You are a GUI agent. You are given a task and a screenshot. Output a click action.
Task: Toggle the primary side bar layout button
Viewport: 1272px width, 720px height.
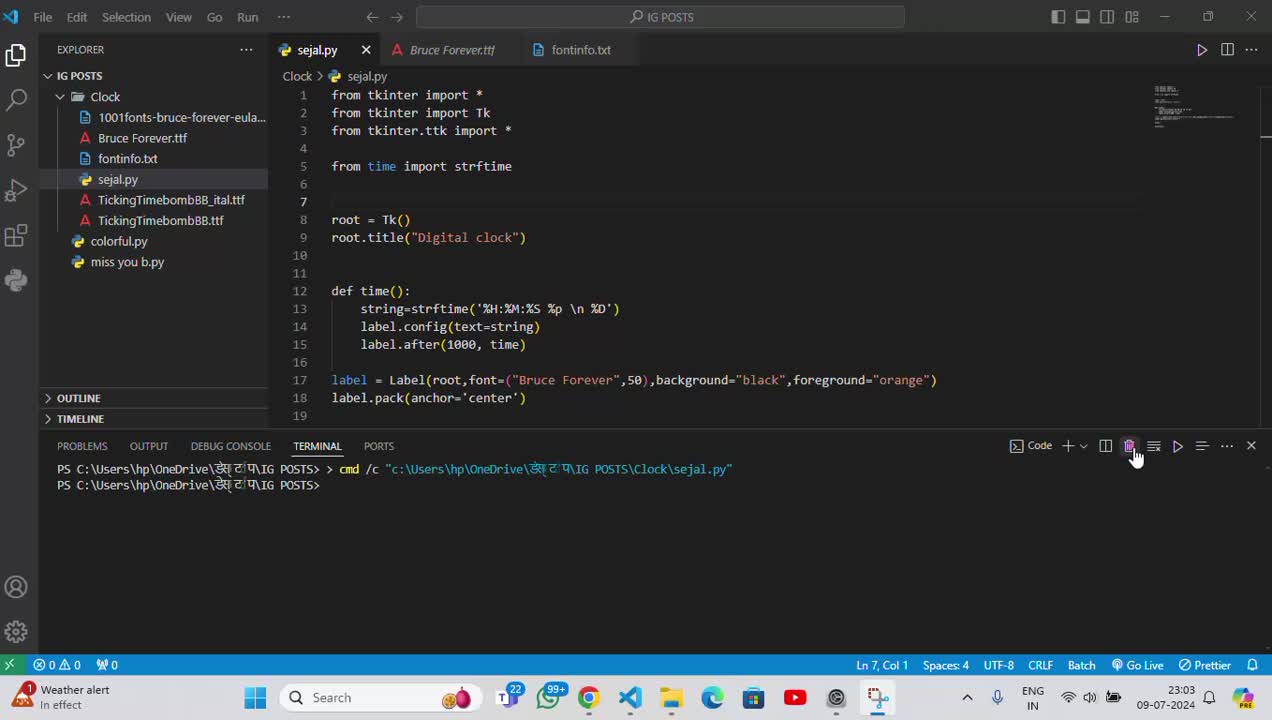(x=1058, y=17)
